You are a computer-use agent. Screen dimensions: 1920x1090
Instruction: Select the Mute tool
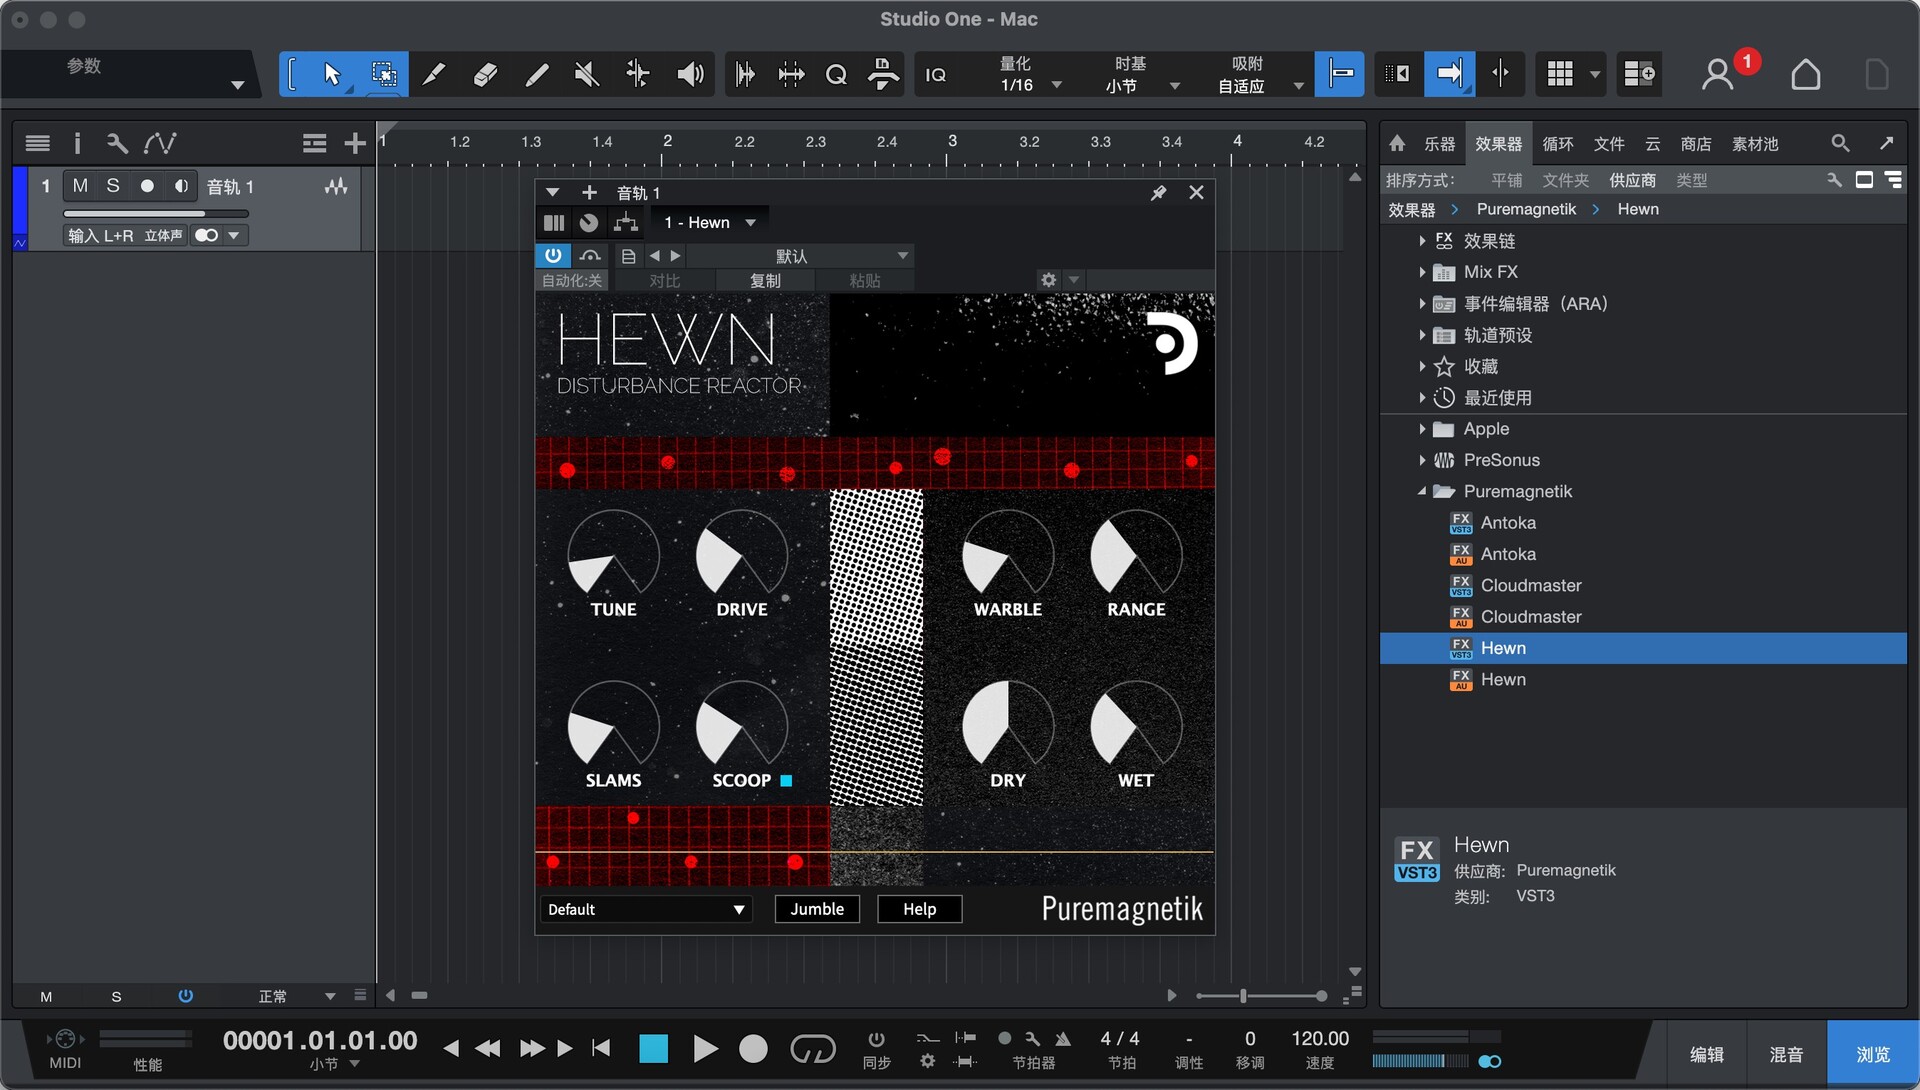click(587, 74)
